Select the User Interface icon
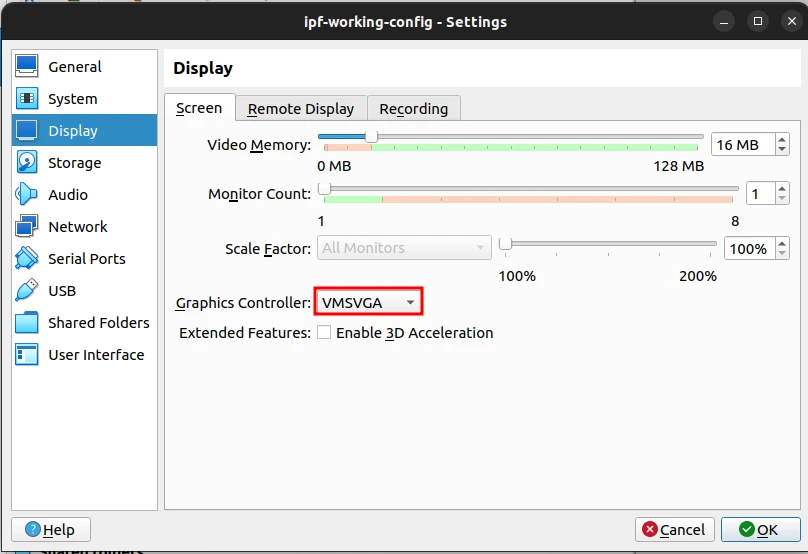This screenshot has width=808, height=554. 27,355
